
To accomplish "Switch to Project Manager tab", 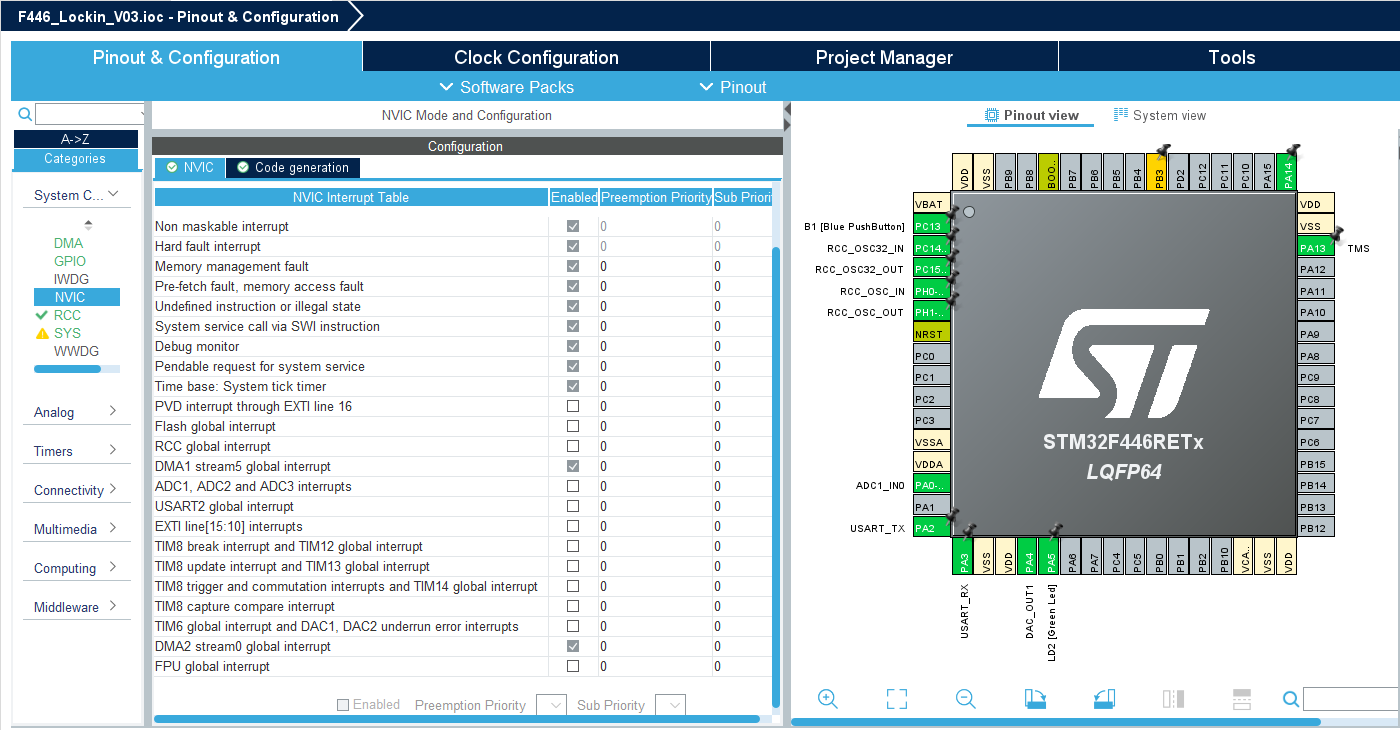I will tap(884, 57).
